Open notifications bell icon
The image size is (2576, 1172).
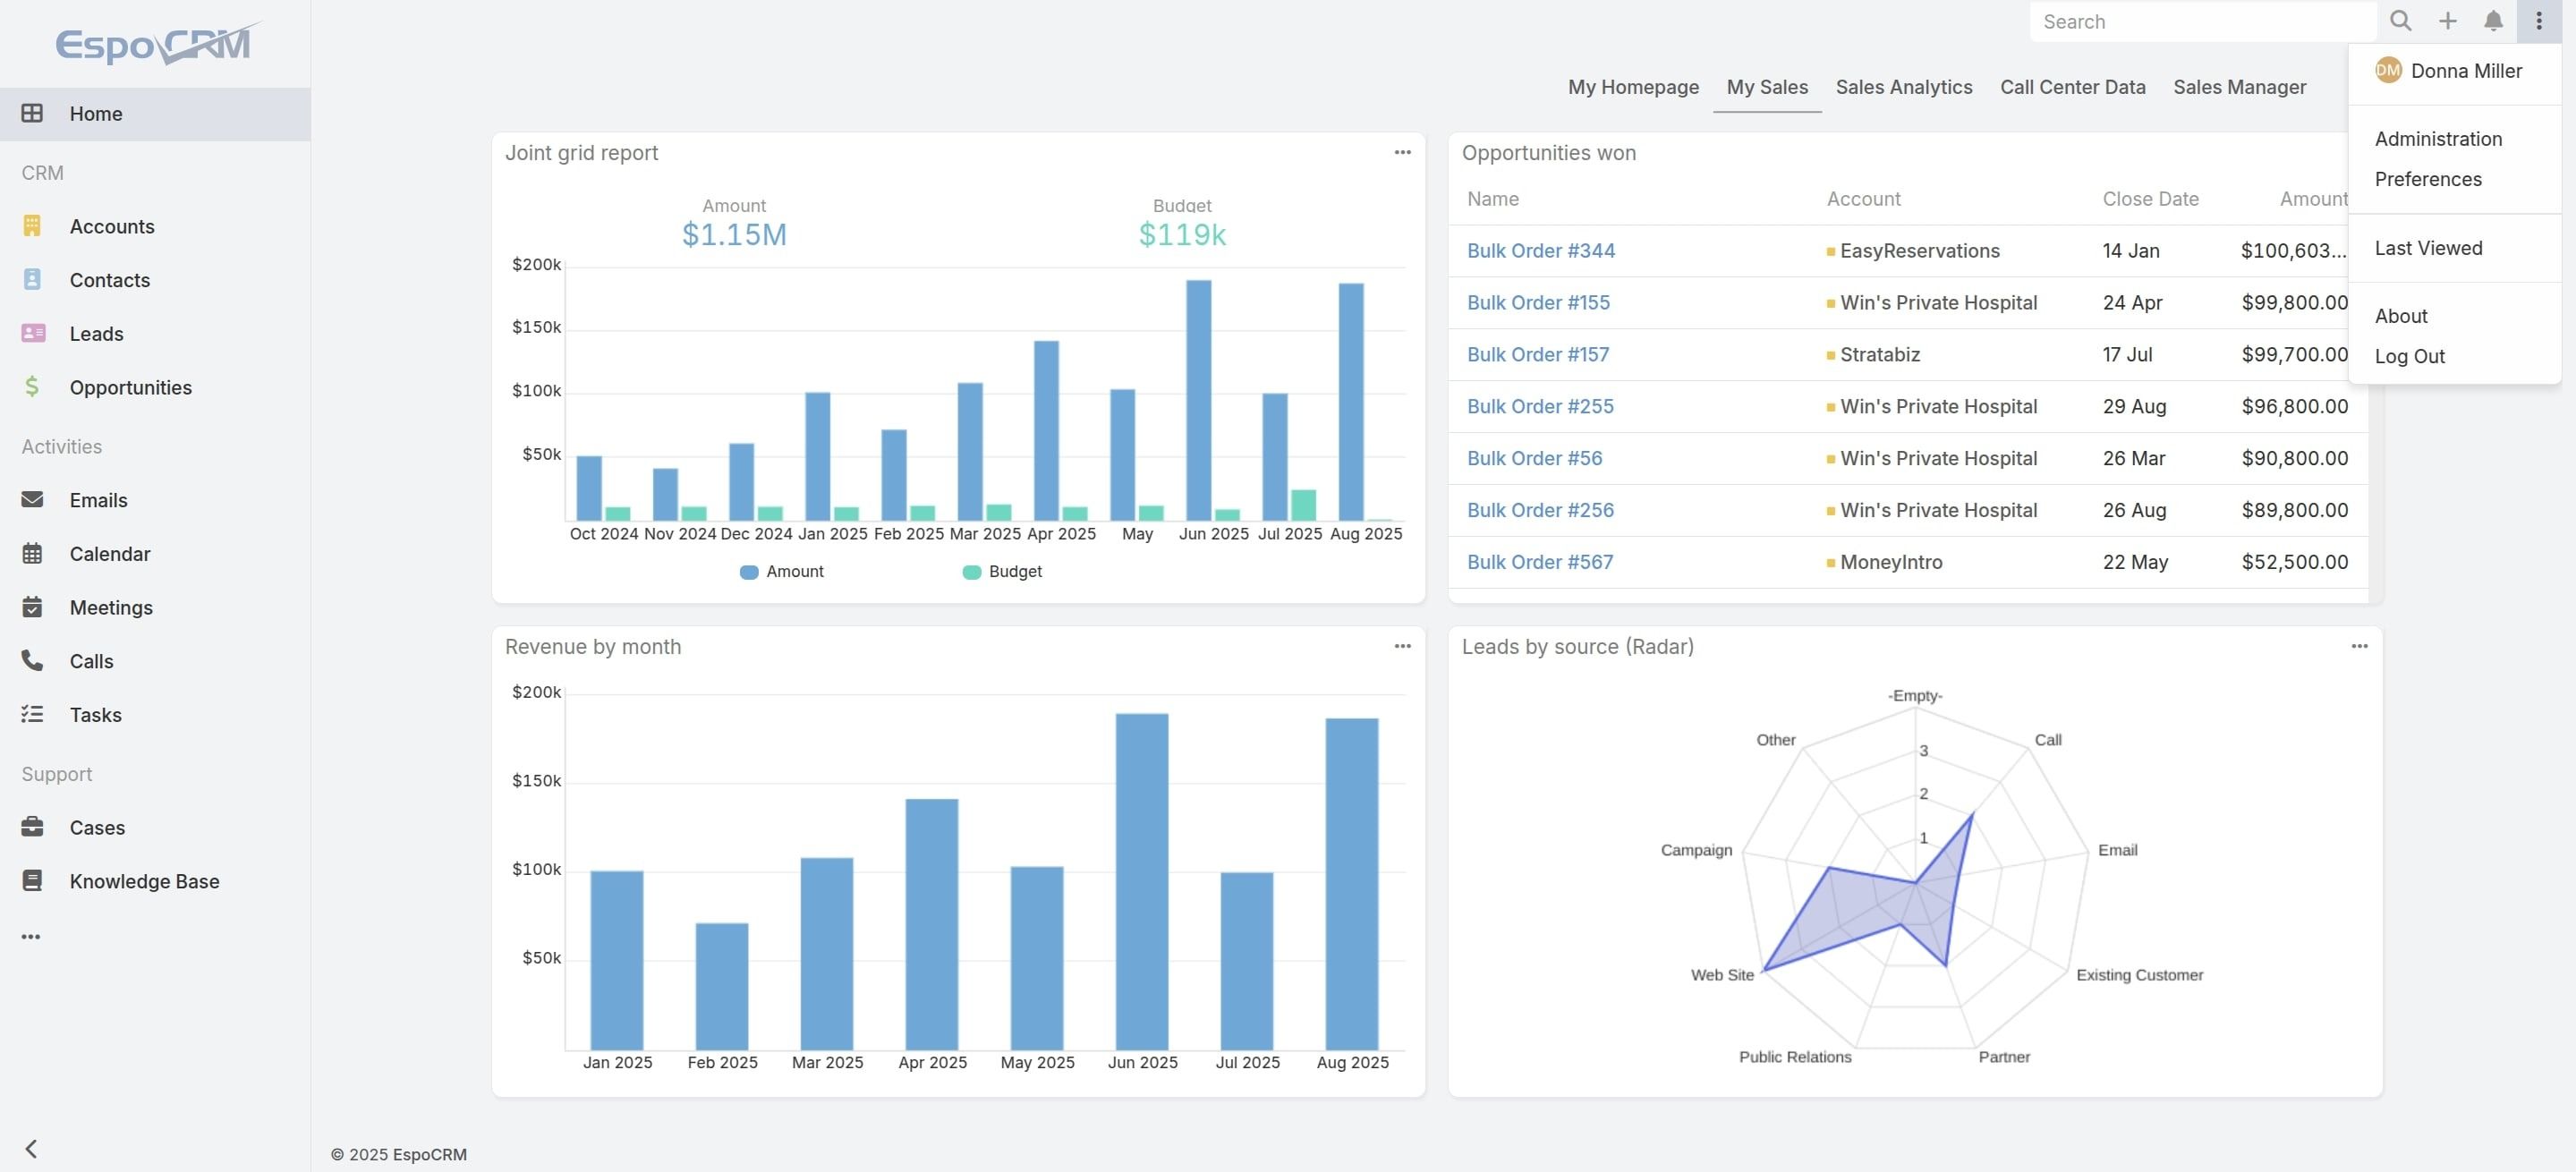click(2493, 21)
